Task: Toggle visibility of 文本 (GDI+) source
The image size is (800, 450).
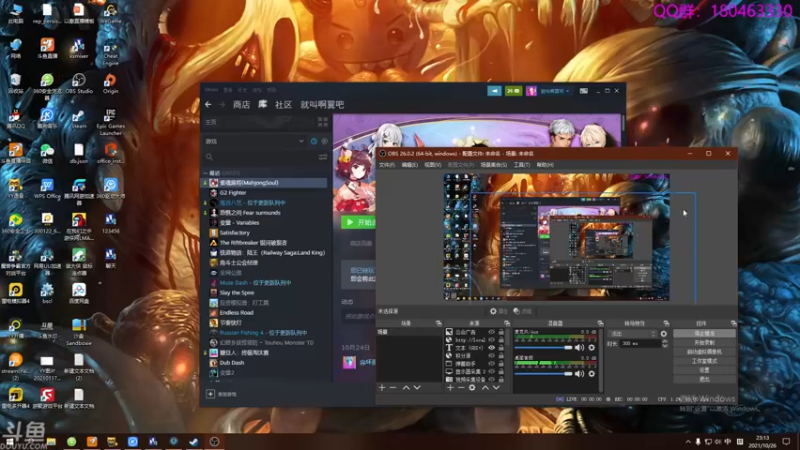Action: coord(491,347)
